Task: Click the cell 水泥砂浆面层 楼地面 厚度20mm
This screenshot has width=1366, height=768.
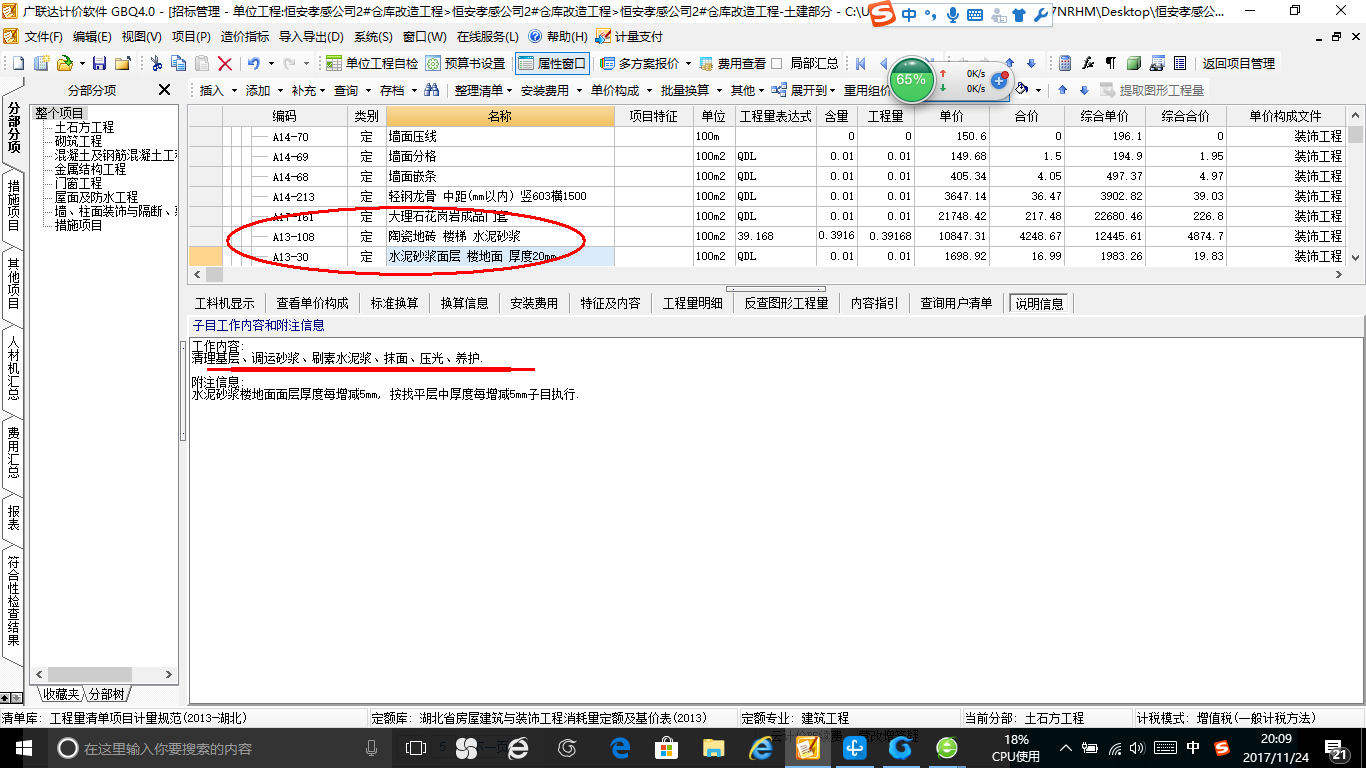Action: coord(500,256)
